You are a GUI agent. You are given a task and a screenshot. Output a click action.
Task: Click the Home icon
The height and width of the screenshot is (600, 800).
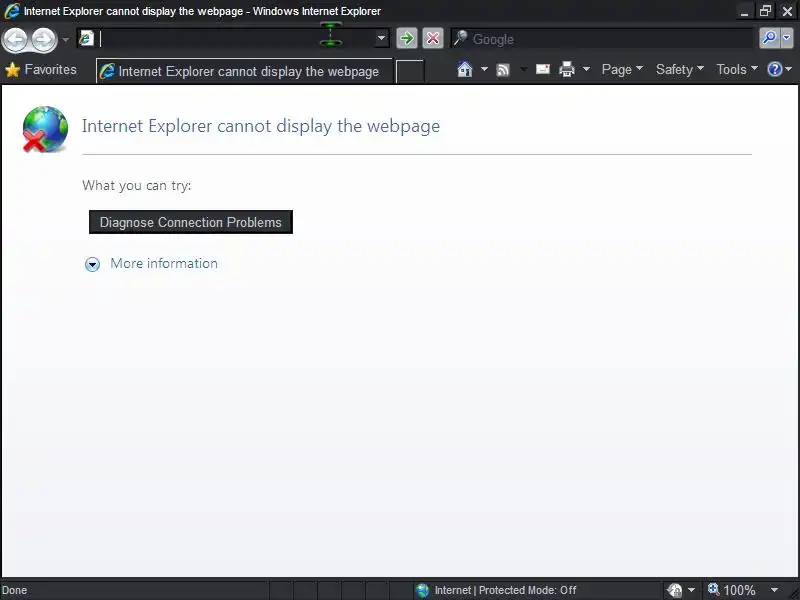click(465, 69)
